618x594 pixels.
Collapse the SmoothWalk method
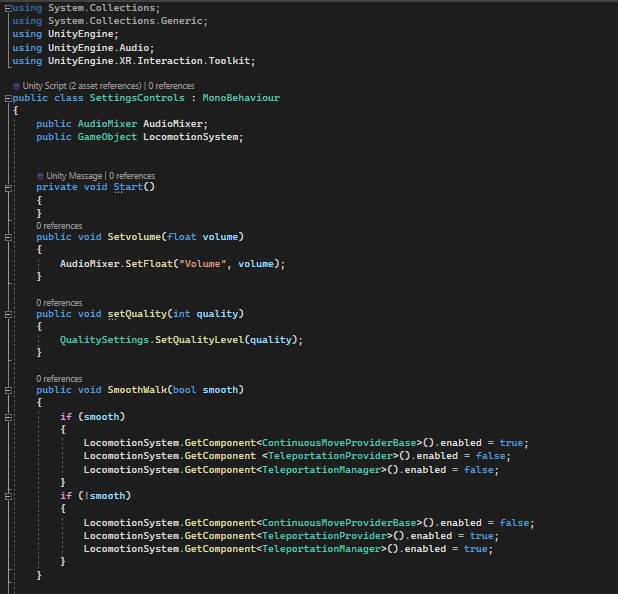(7, 390)
